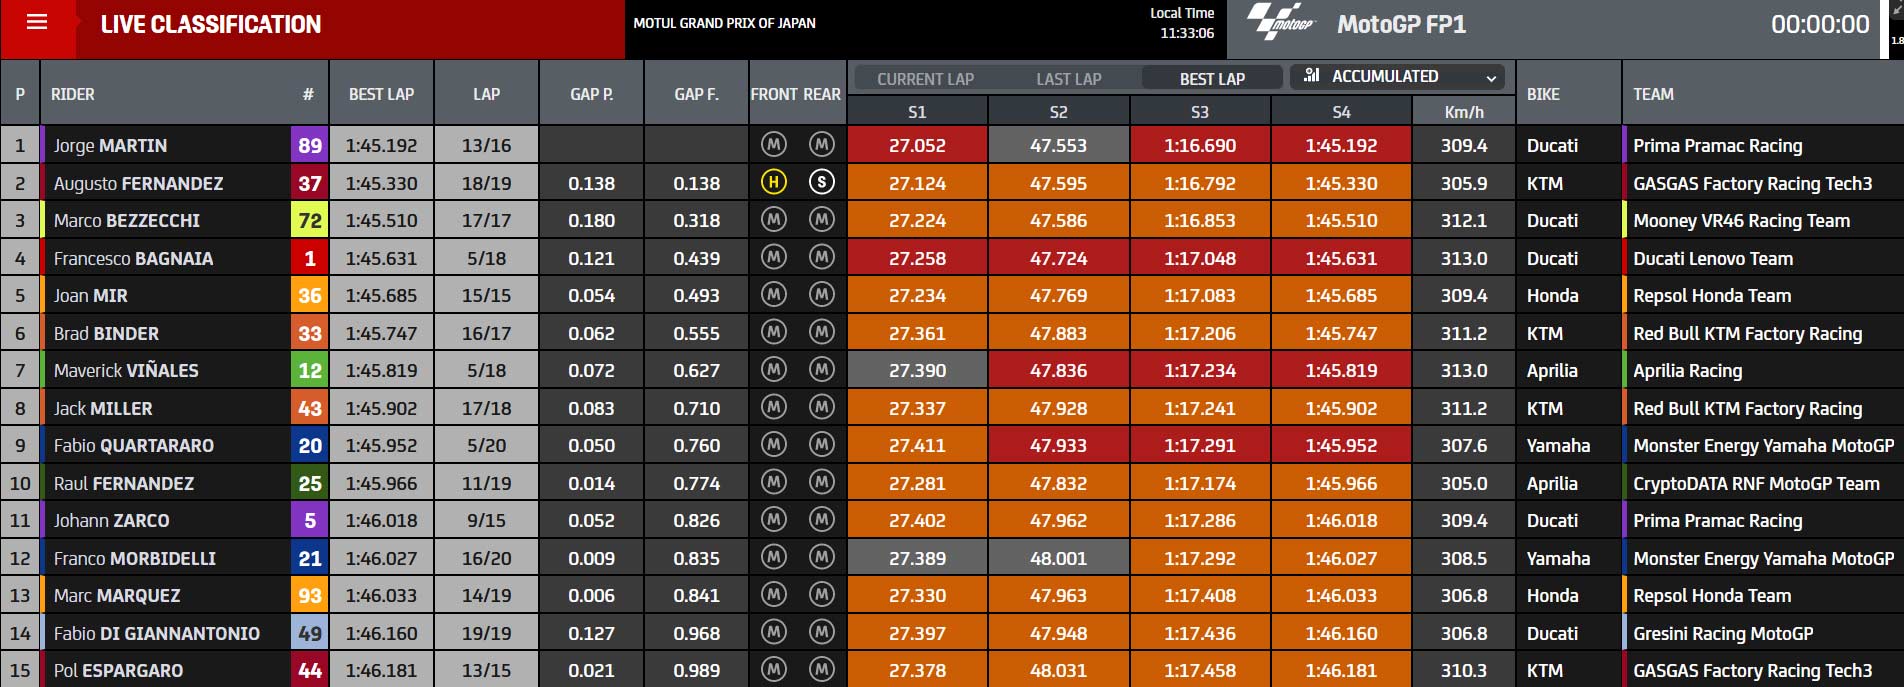Screen dimensions: 1904x687
Task: Click the TEAM column header
Action: tap(1653, 94)
